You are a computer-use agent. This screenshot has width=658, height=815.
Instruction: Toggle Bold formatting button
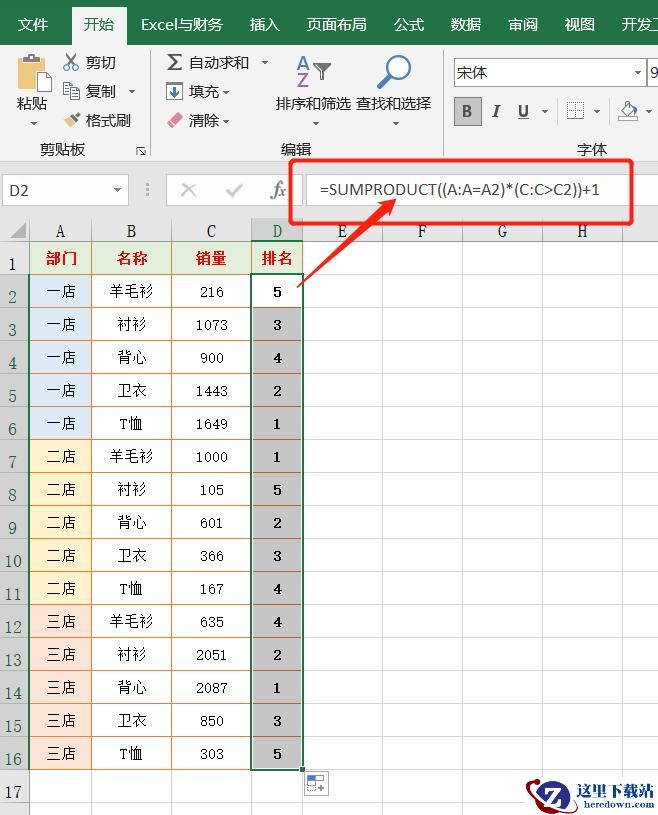pyautogui.click(x=467, y=111)
